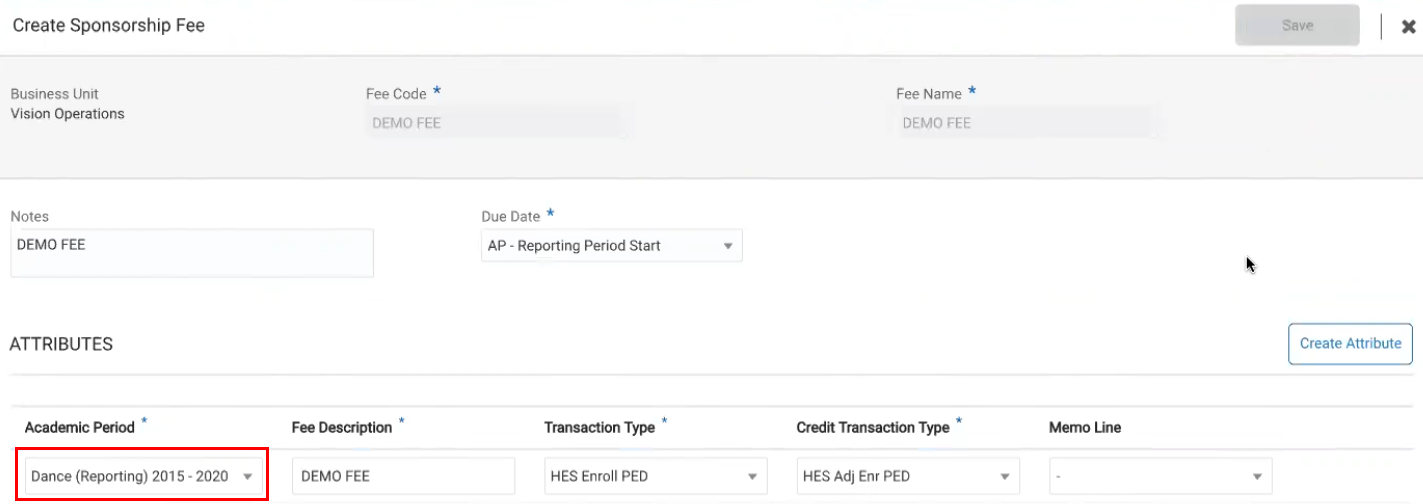Click the Credit Transaction Type column header
Viewport: 1423px width, 504px height.
pos(872,427)
